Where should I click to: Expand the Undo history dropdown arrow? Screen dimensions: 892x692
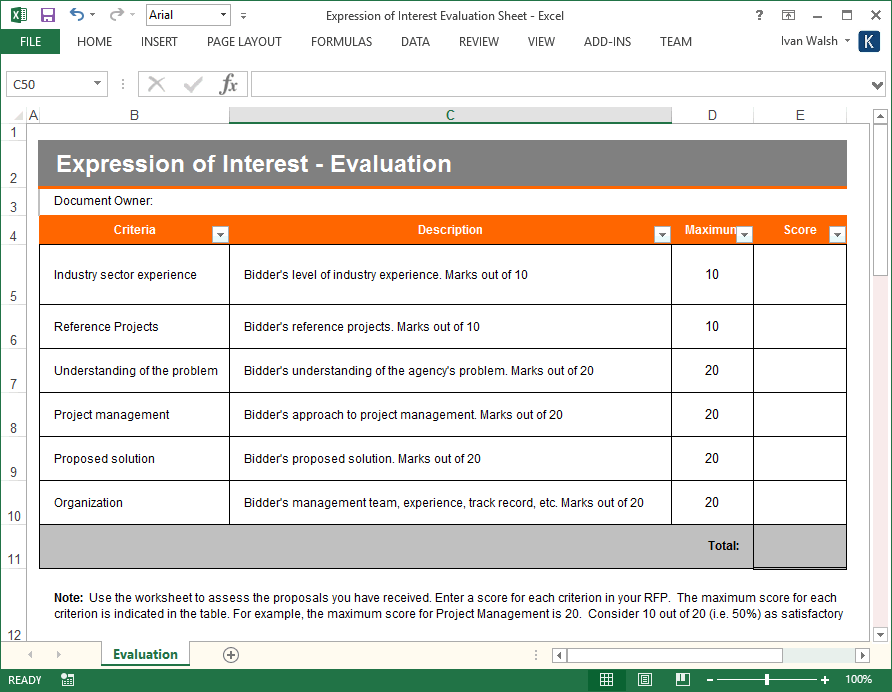[93, 14]
